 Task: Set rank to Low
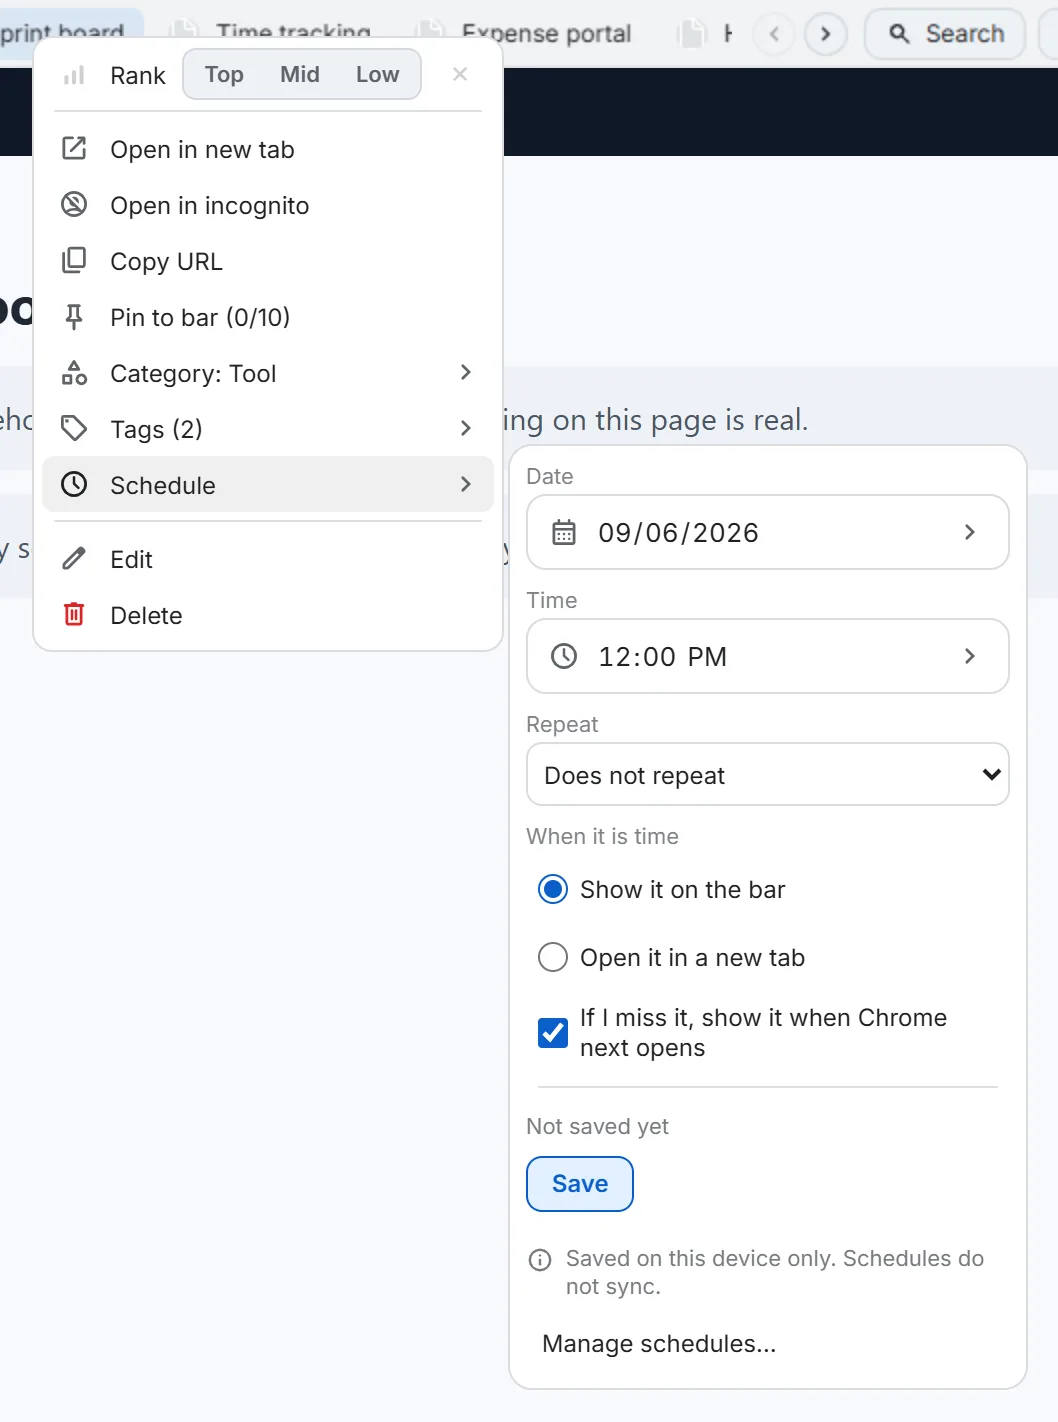point(377,75)
